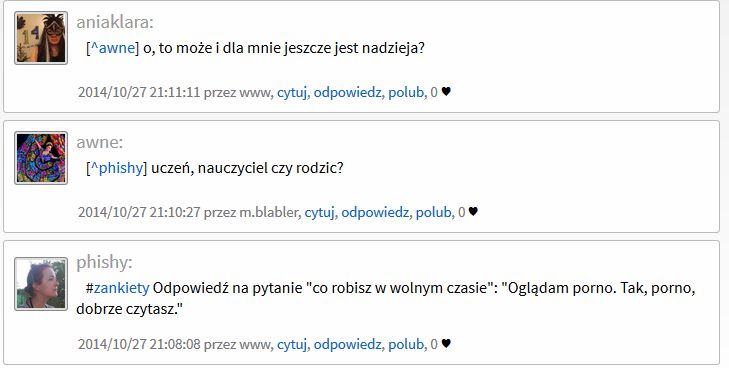
Task: Open aniaklara's masked avatar picture
Action: click(x=41, y=38)
